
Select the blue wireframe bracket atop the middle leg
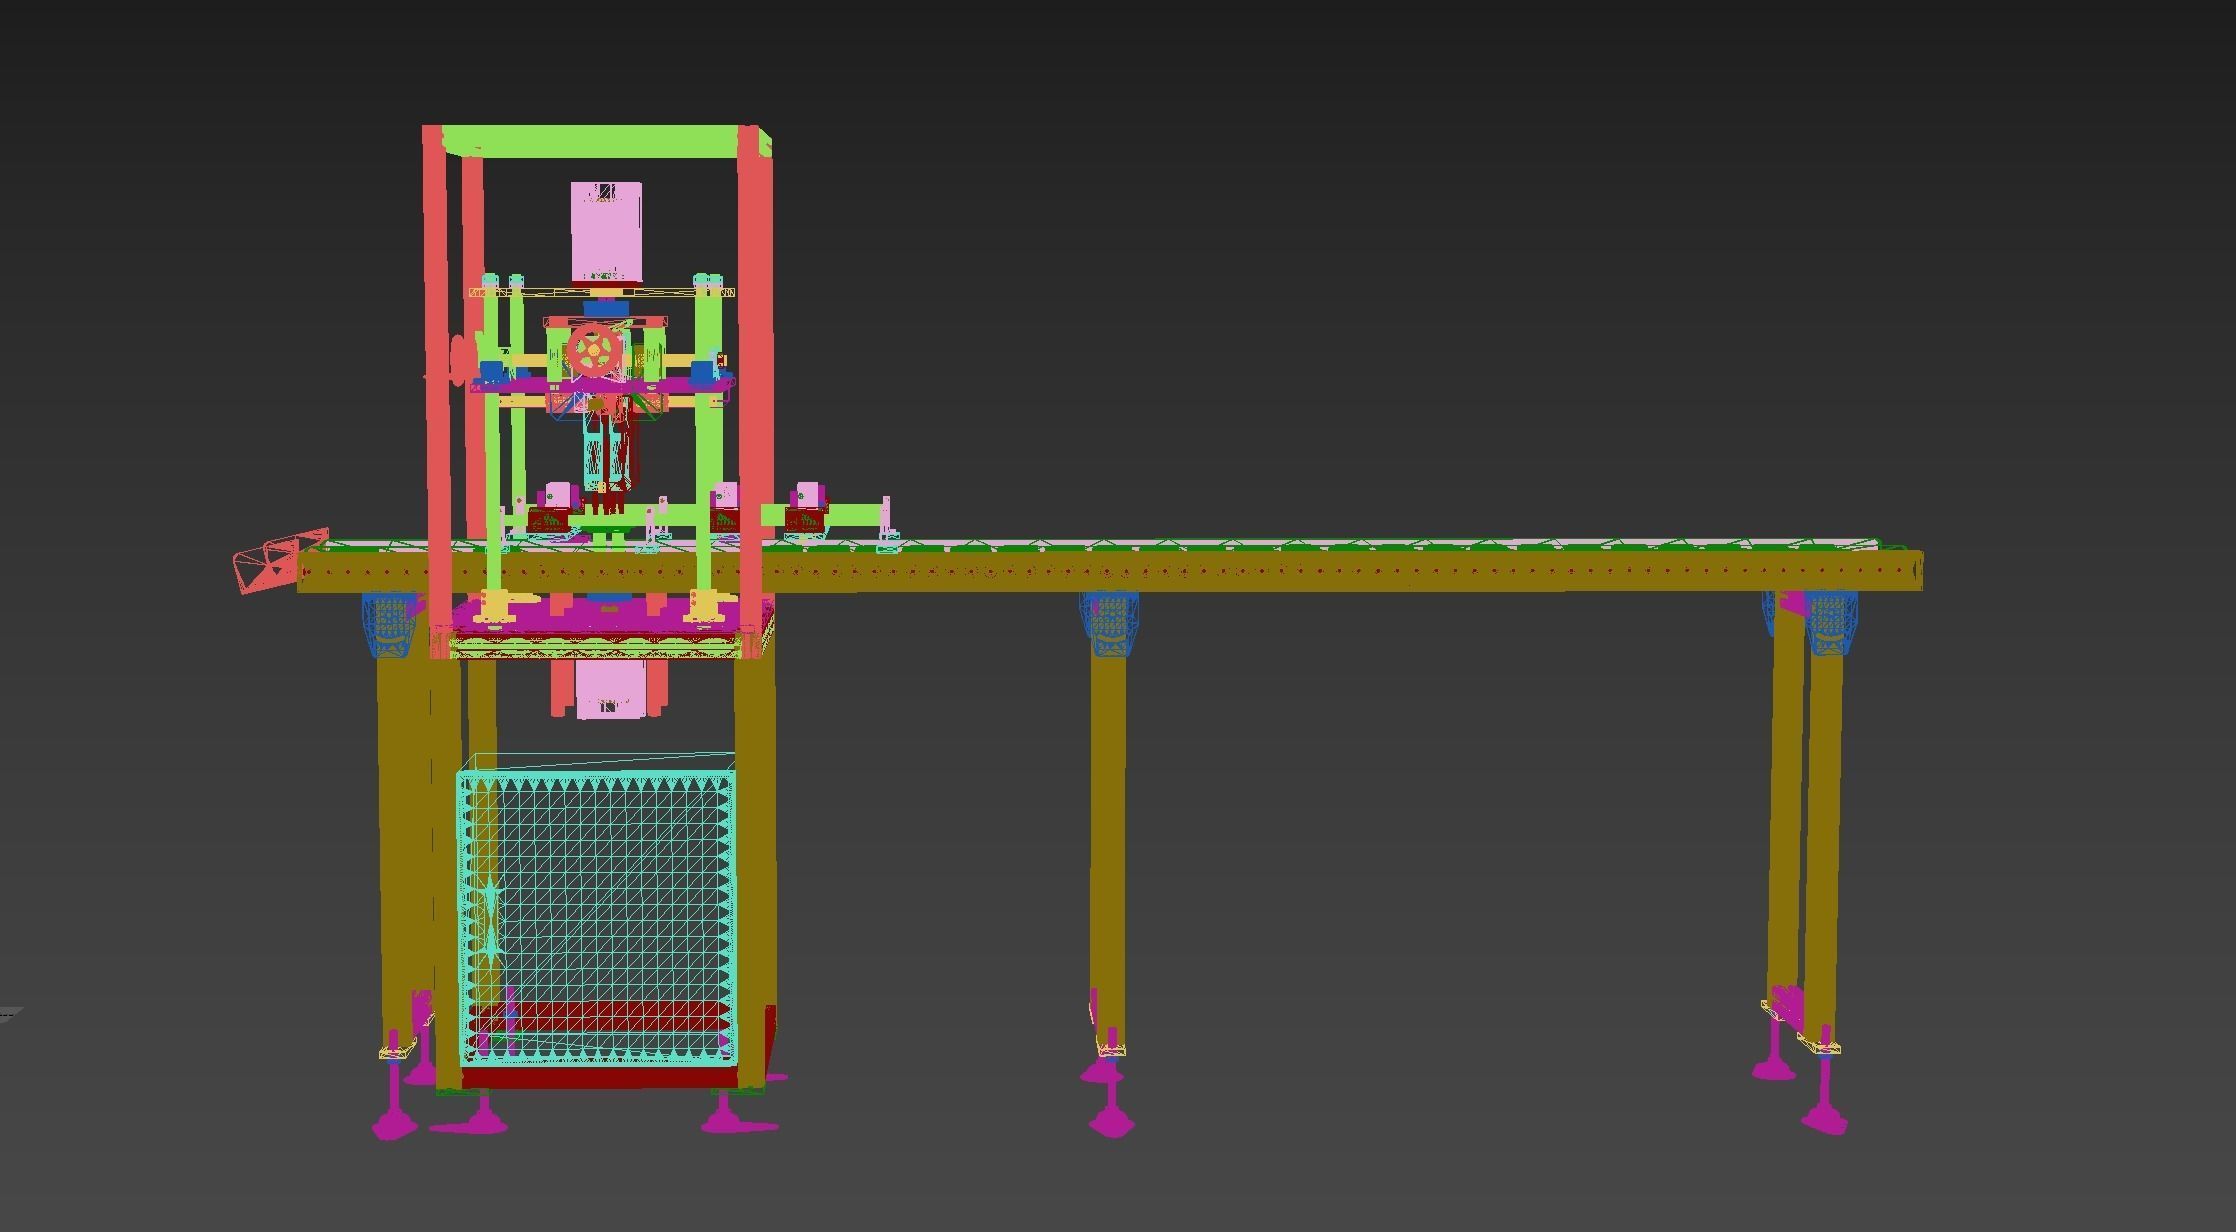click(x=1108, y=624)
